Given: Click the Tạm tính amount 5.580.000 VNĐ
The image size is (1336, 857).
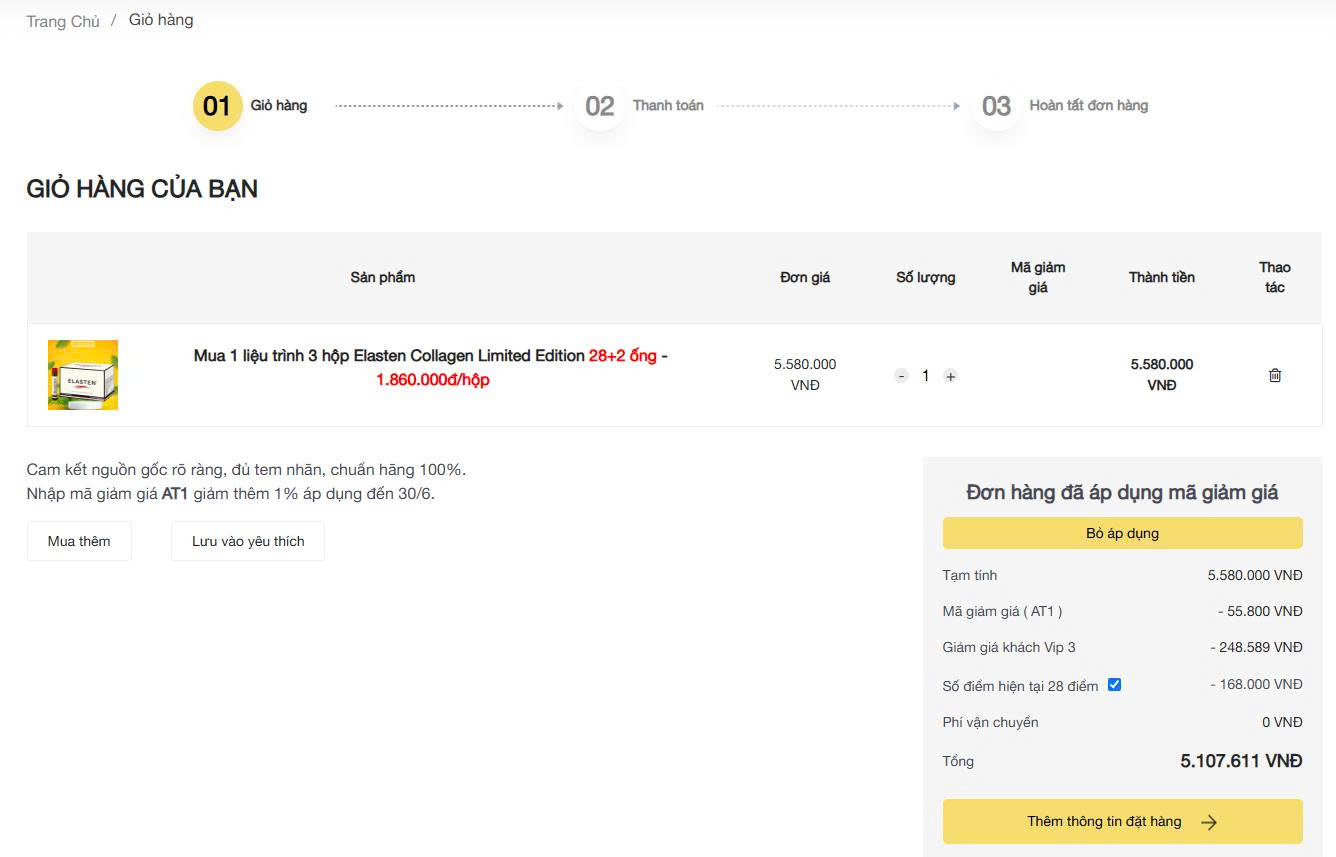Looking at the screenshot, I should point(1255,575).
